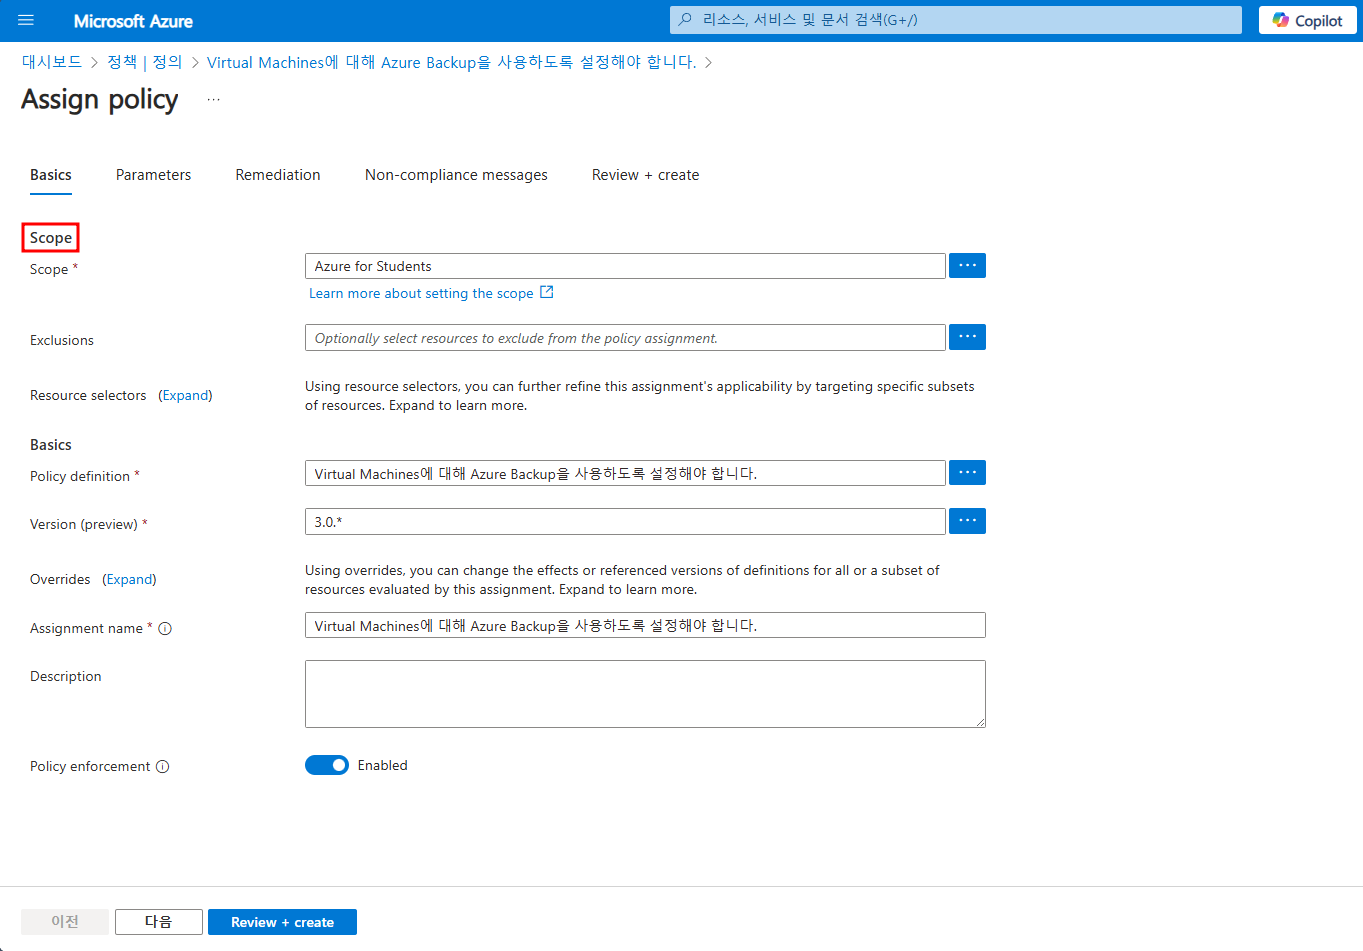Click the Assignment name input field
Viewport: 1363px width, 951px height.
tap(645, 625)
